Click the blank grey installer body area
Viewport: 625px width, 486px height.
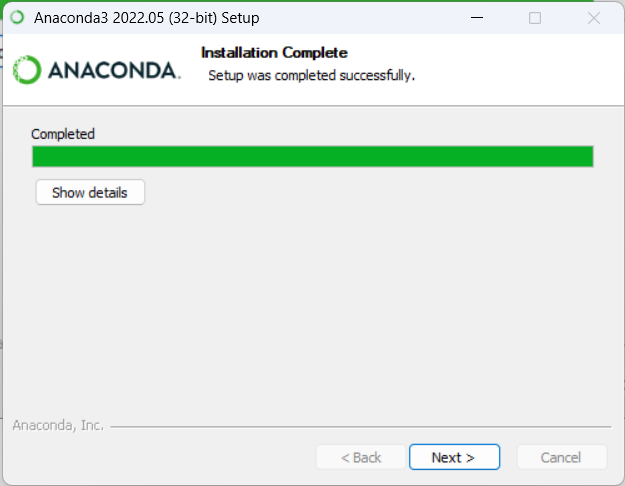click(x=312, y=311)
